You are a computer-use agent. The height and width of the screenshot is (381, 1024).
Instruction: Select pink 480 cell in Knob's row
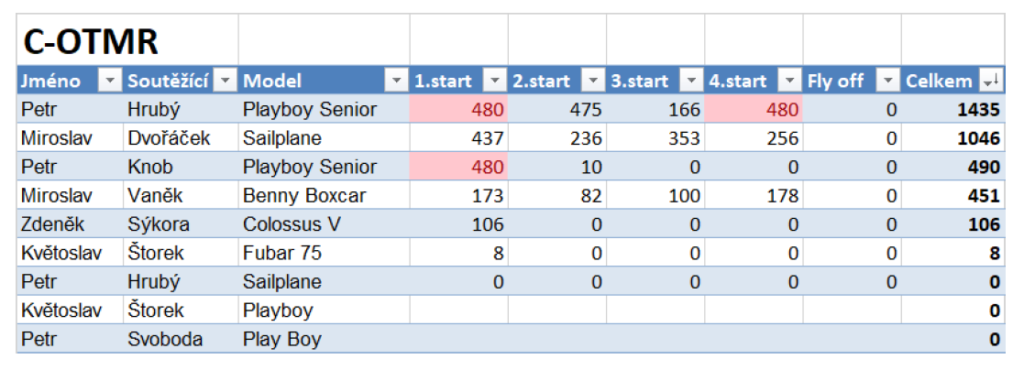coord(458,167)
